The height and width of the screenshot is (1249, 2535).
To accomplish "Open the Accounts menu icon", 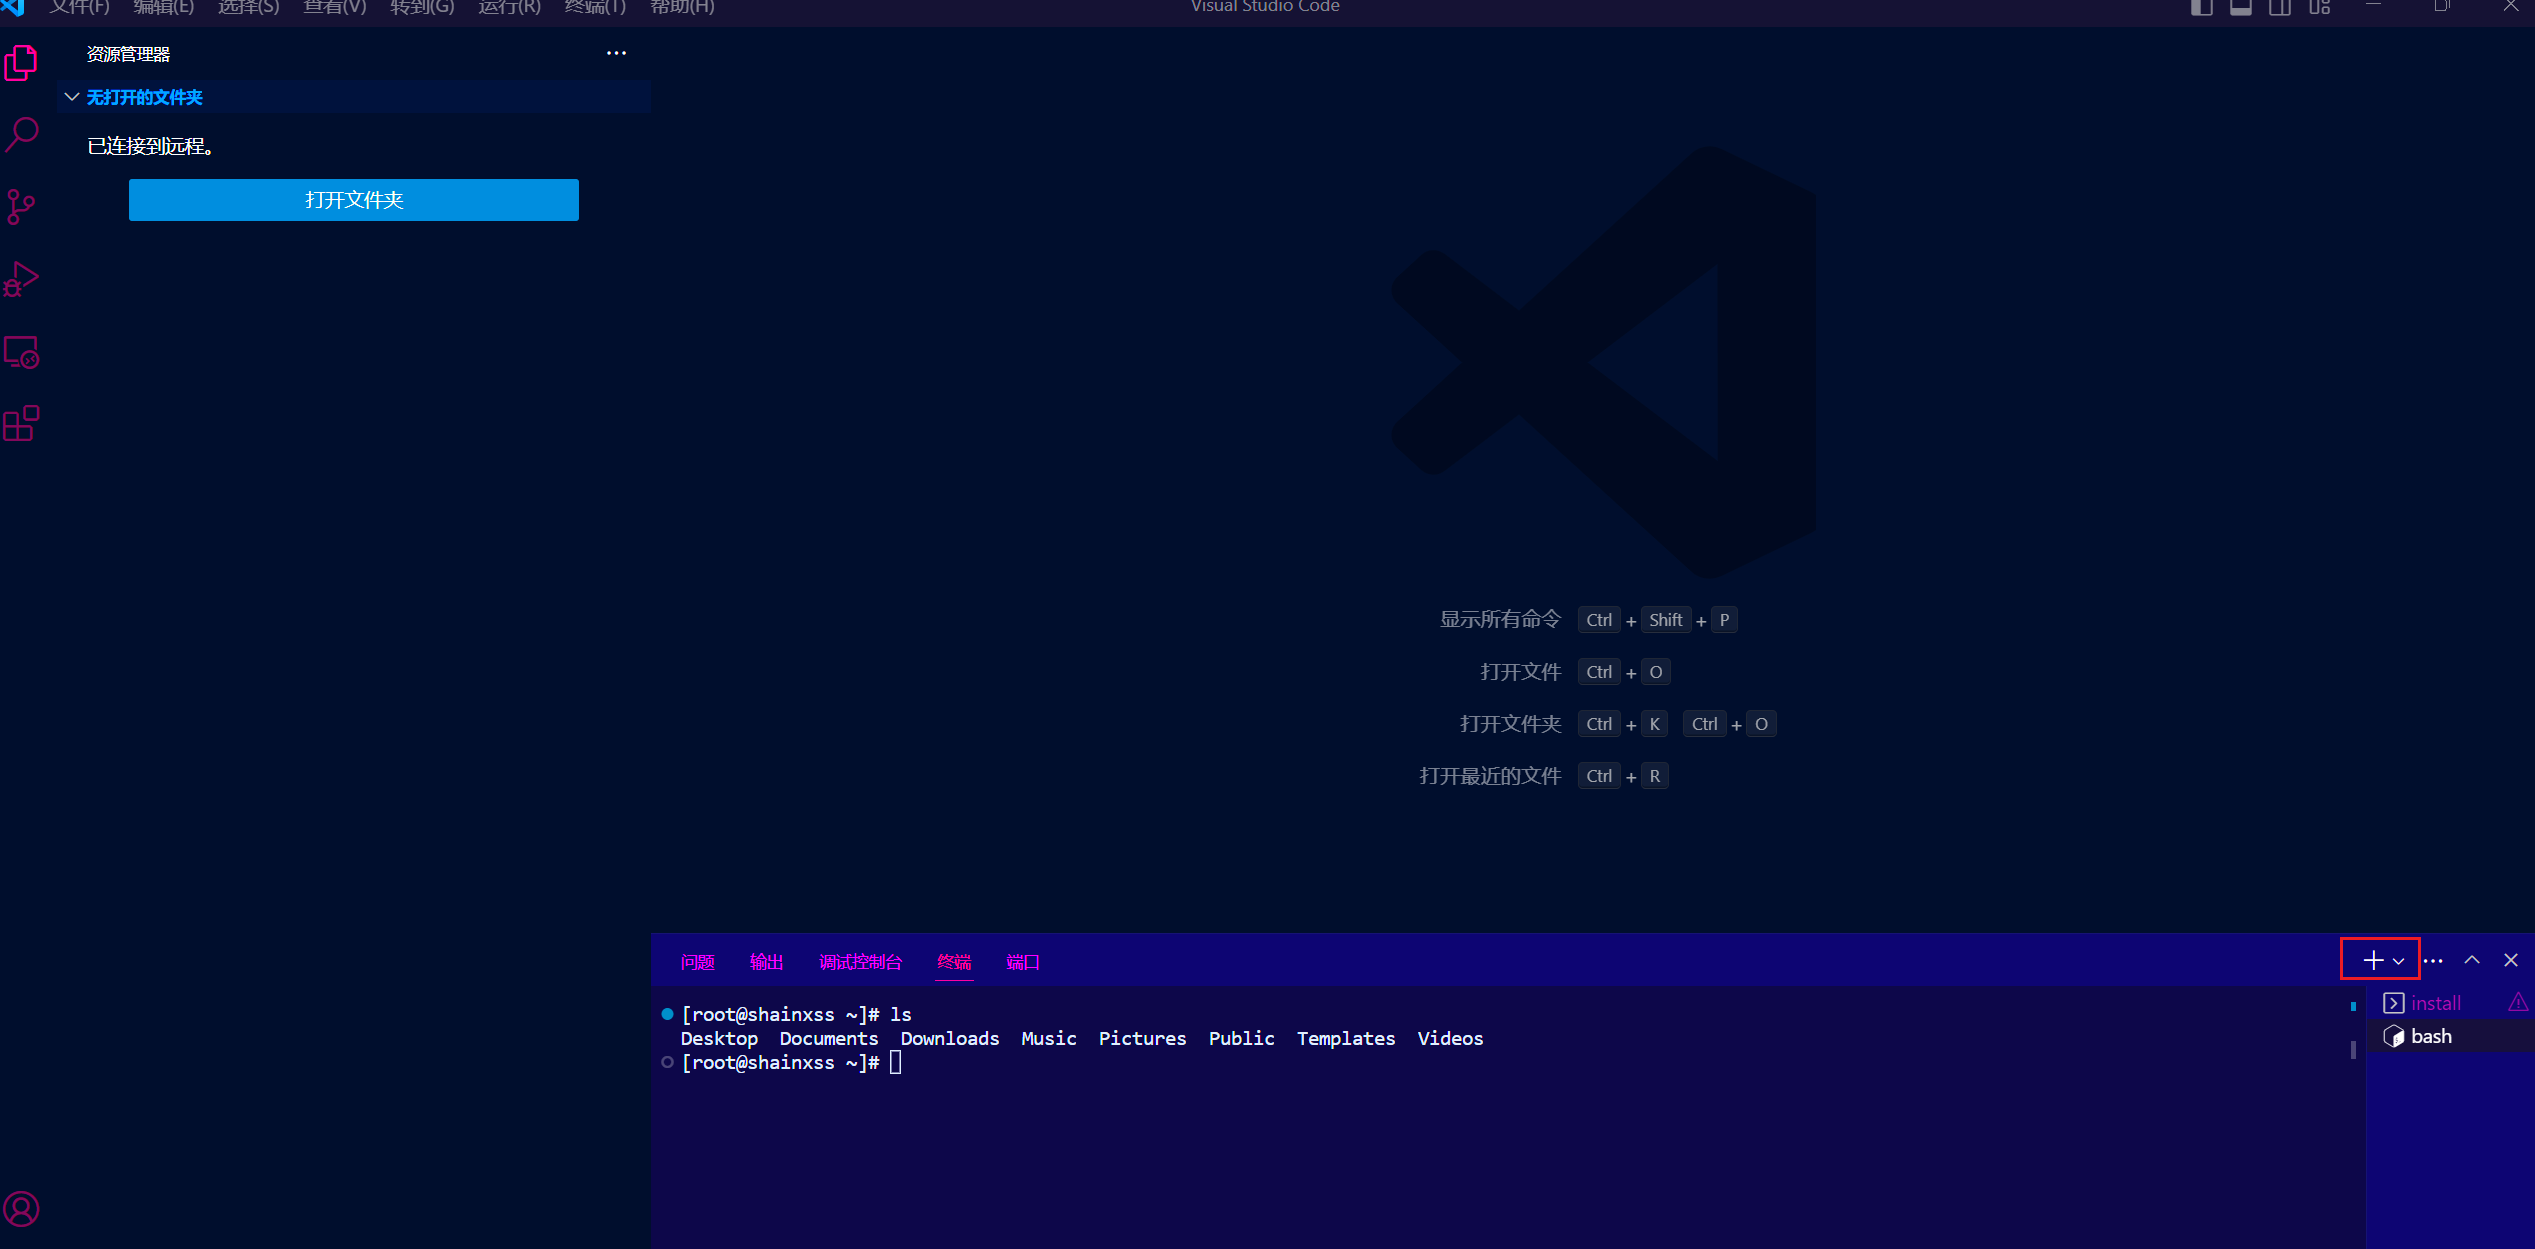I will 21,1209.
